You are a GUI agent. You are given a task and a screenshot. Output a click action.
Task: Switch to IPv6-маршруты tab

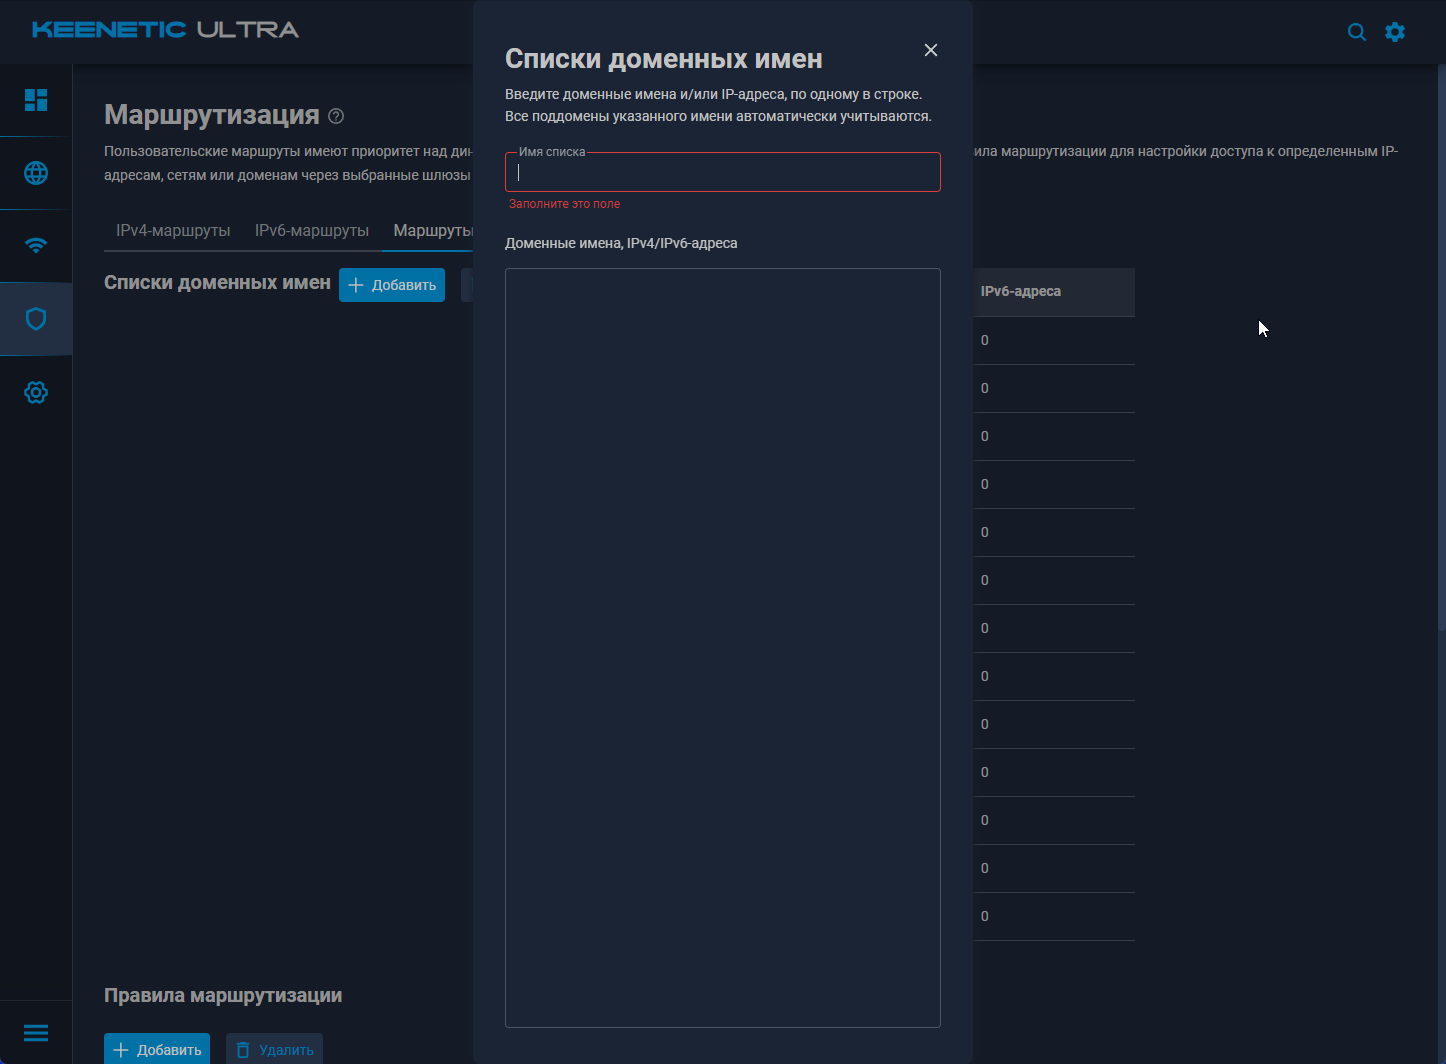pos(312,231)
